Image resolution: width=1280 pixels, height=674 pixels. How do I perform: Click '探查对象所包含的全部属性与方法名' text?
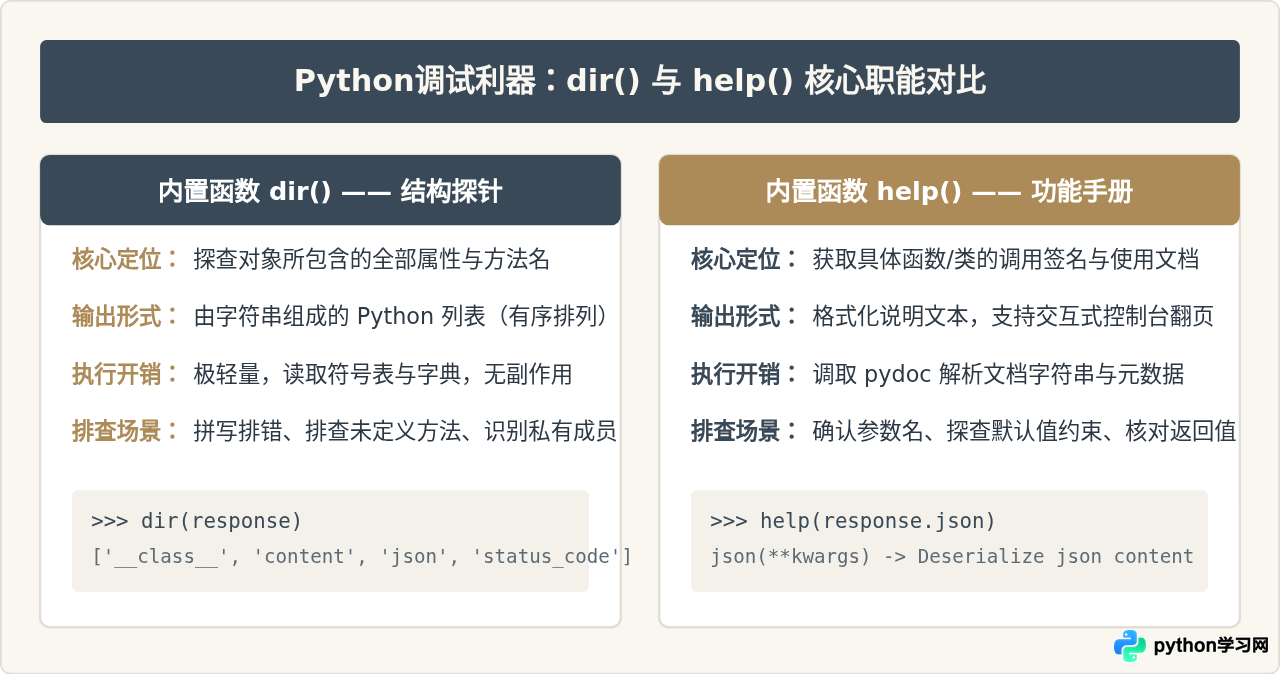(372, 260)
